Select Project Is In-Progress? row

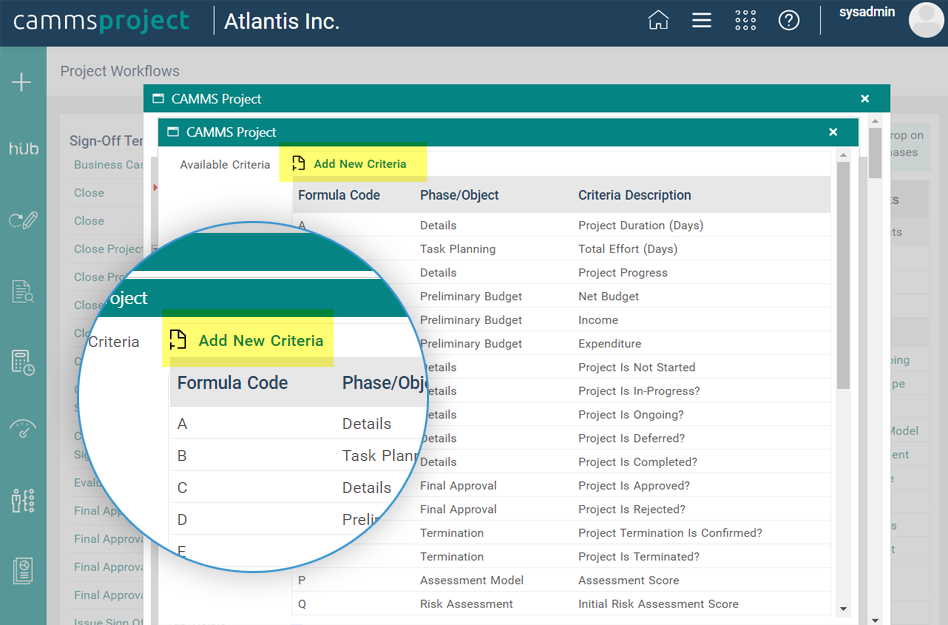(561, 391)
